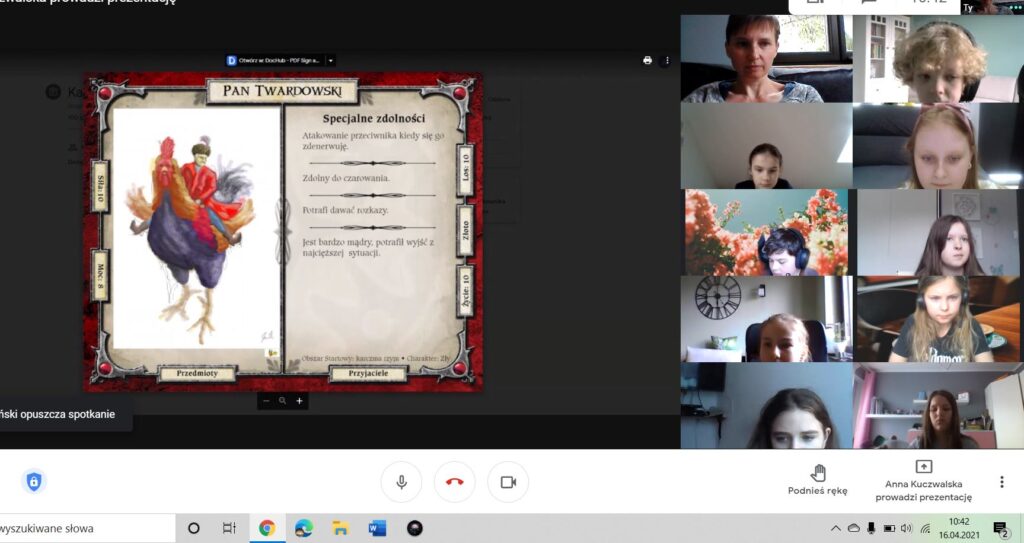Click Otwórz w DocHub button

274,60
